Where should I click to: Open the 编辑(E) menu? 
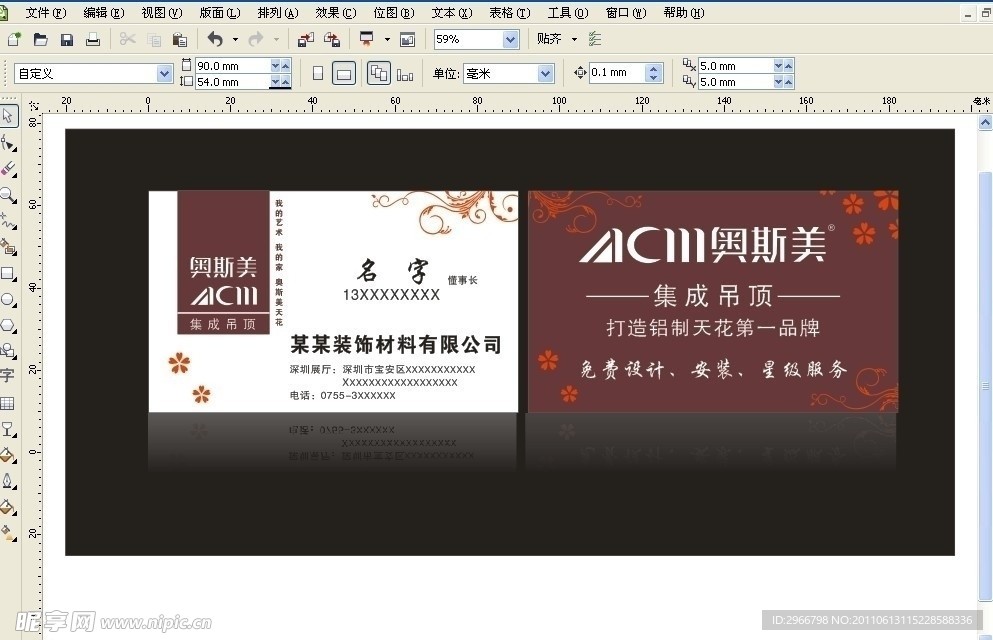click(x=104, y=13)
